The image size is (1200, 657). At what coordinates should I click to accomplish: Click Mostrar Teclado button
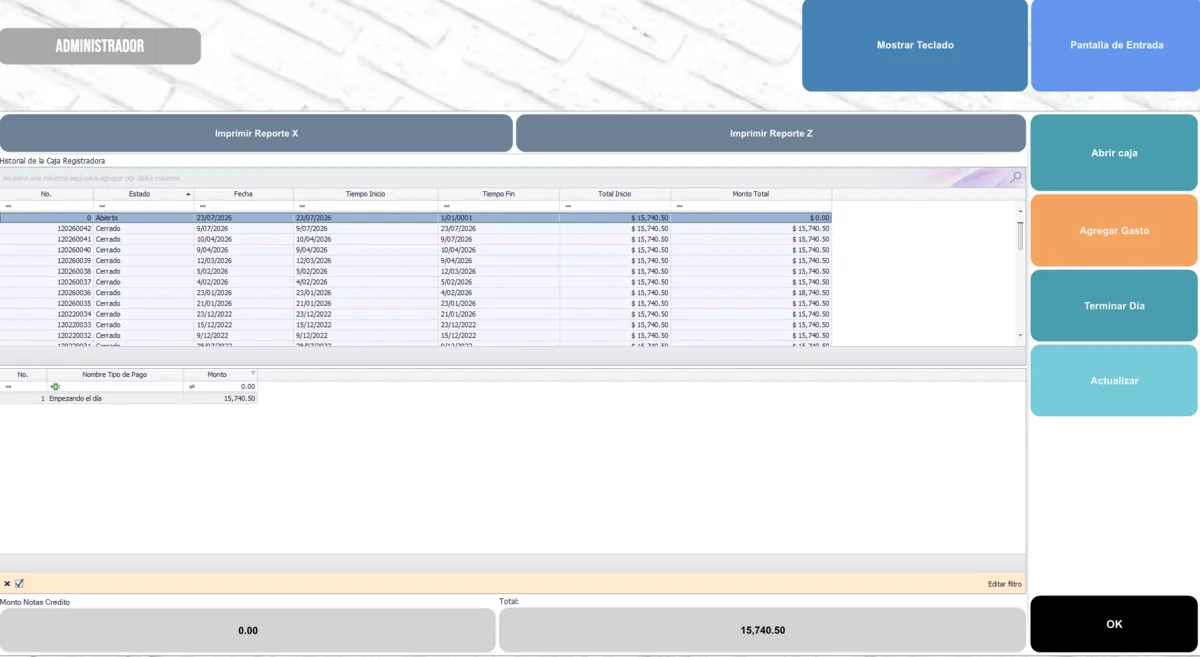(x=915, y=45)
